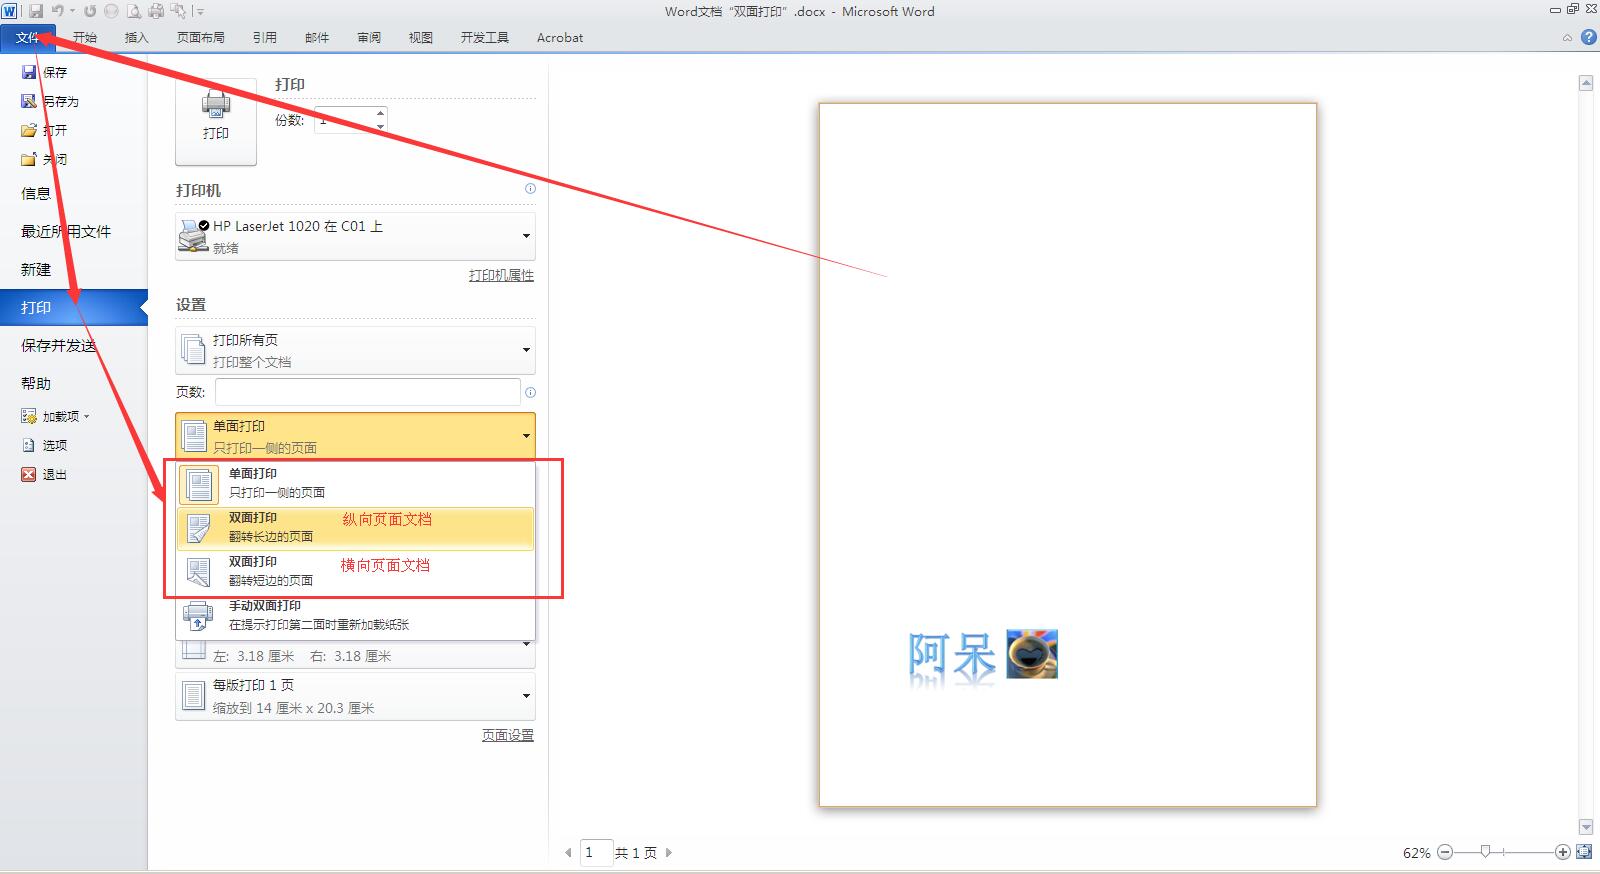Open 选项 in backstage menu
This screenshot has width=1600, height=874.
[44, 445]
